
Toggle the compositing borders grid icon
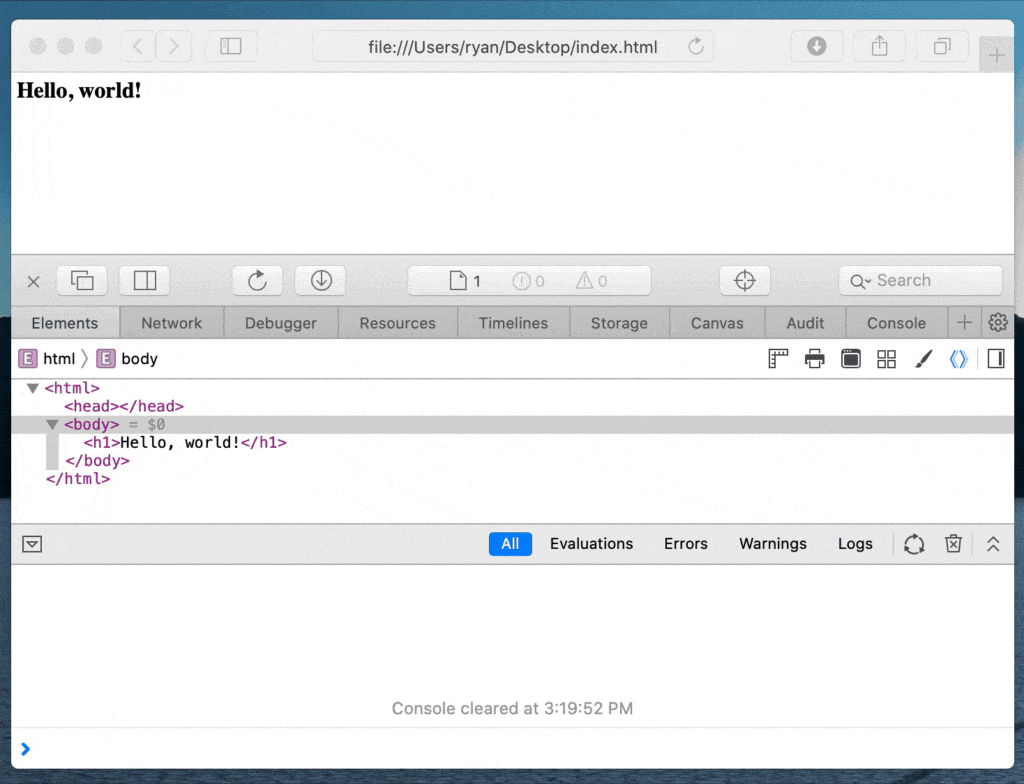(x=886, y=359)
